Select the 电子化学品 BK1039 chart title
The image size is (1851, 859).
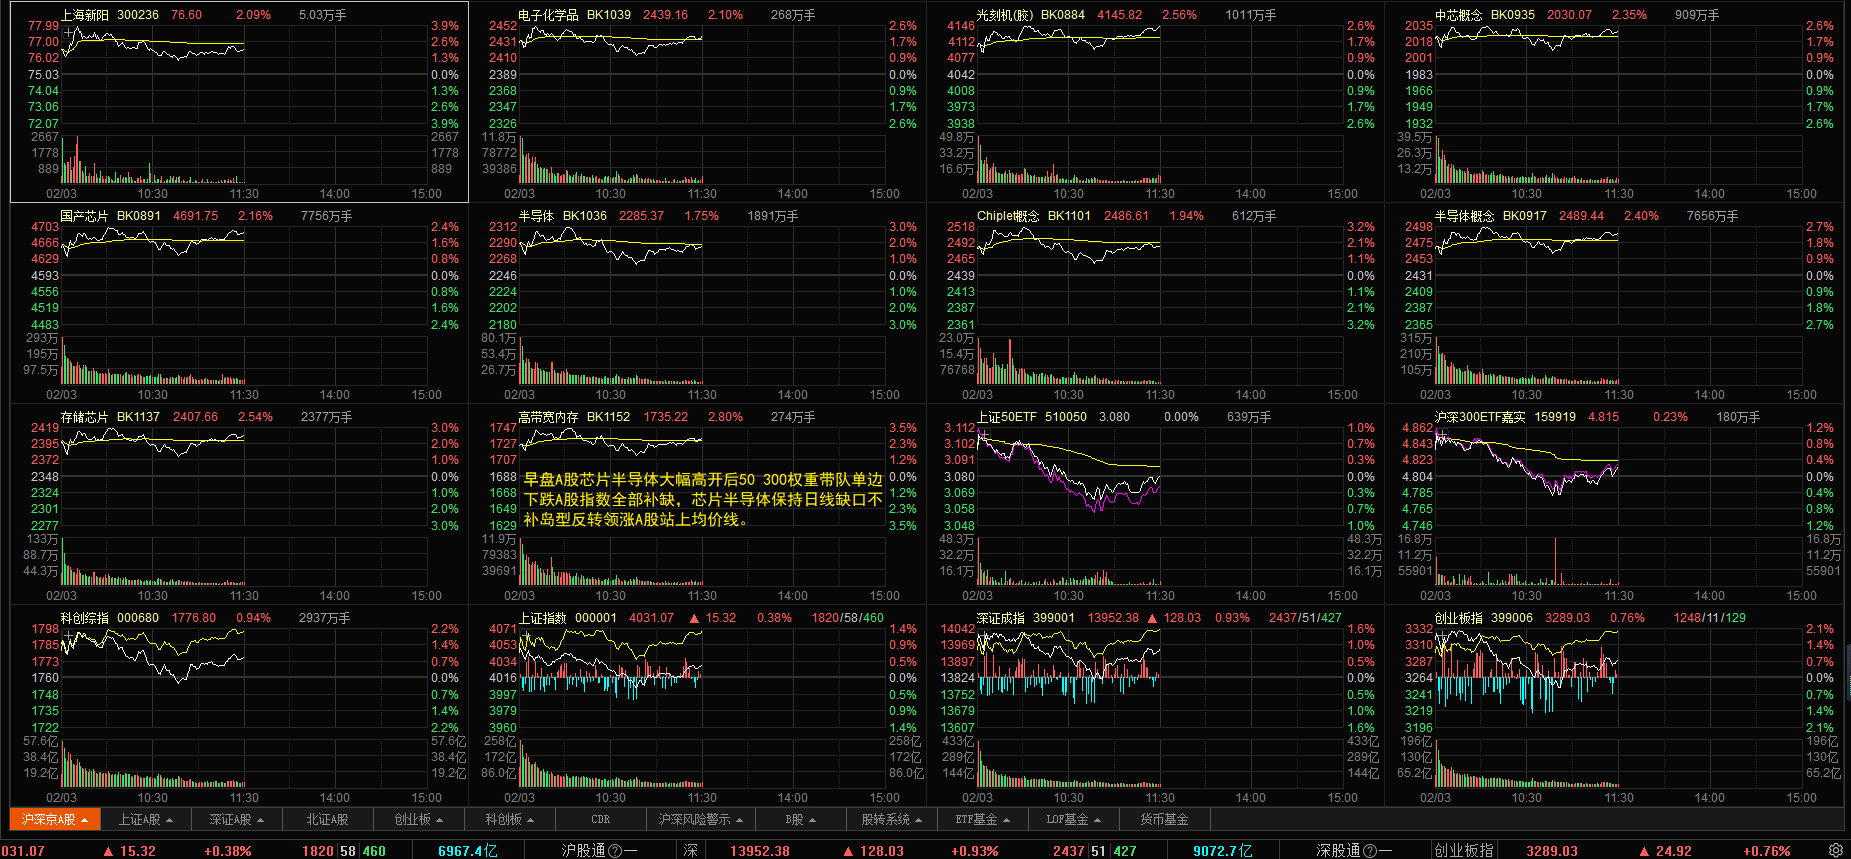pos(574,15)
